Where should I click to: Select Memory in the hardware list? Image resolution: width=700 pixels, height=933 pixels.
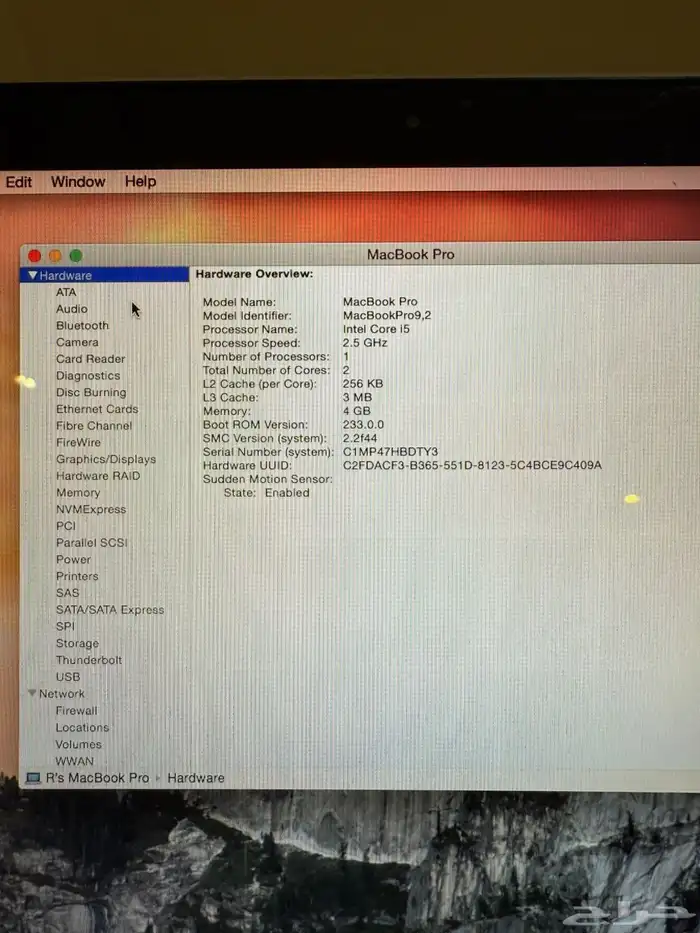78,493
